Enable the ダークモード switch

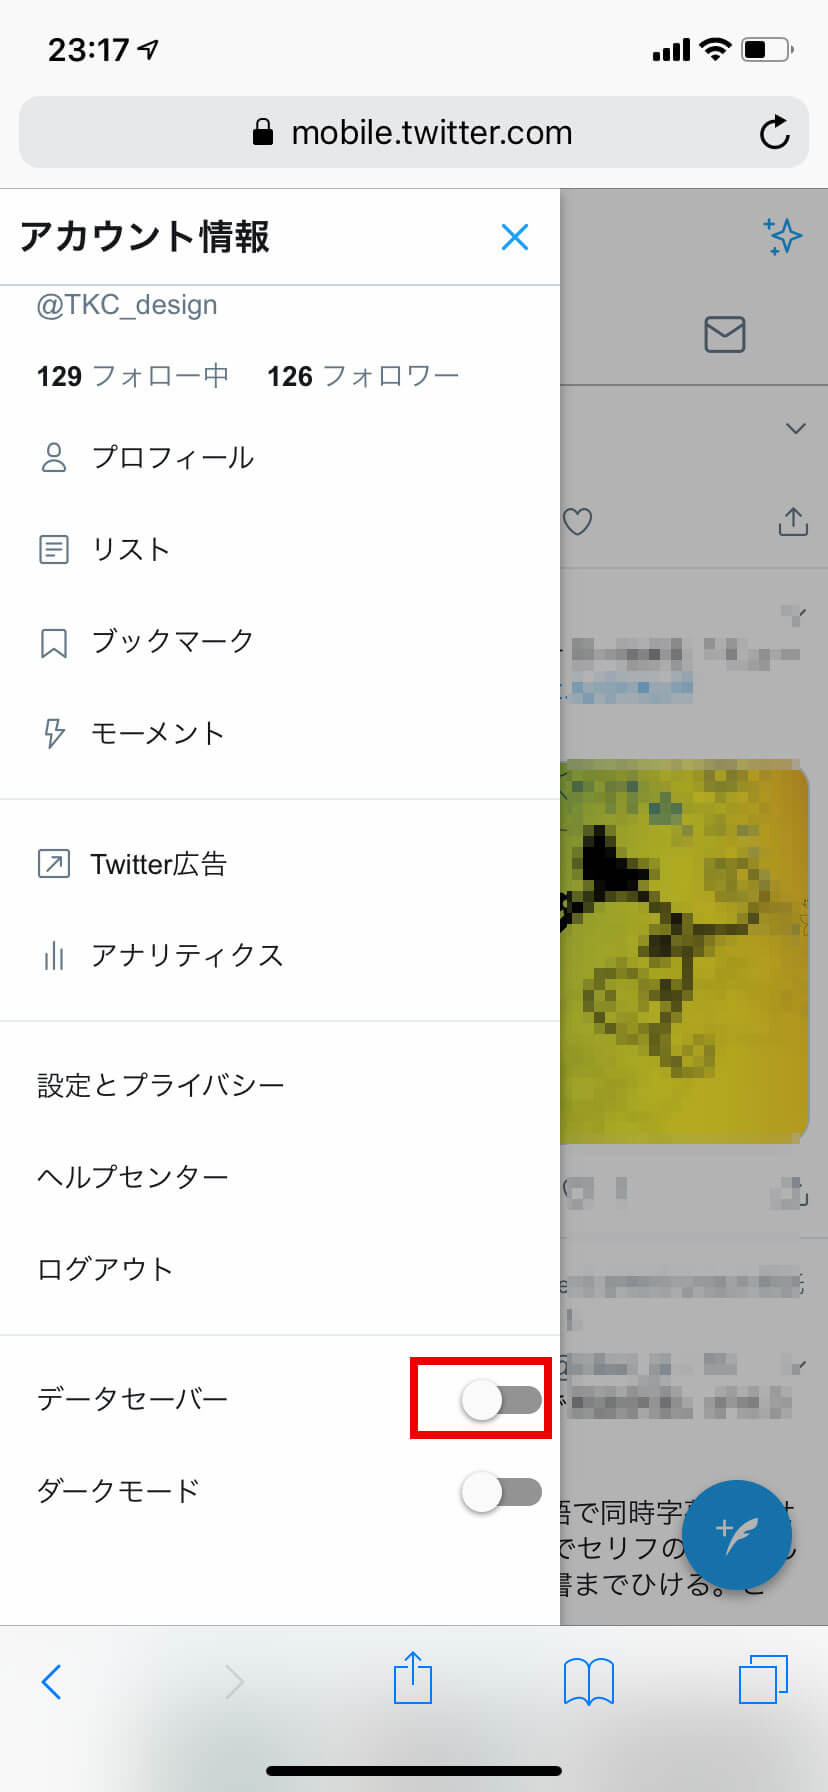501,1491
